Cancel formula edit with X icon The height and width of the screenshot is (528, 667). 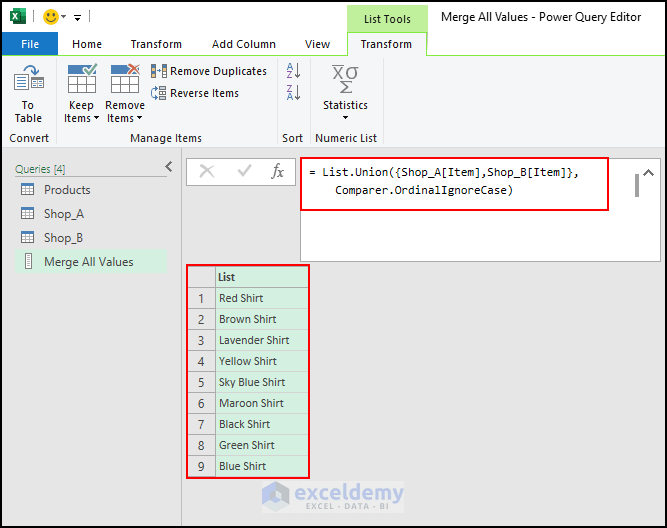pos(207,171)
